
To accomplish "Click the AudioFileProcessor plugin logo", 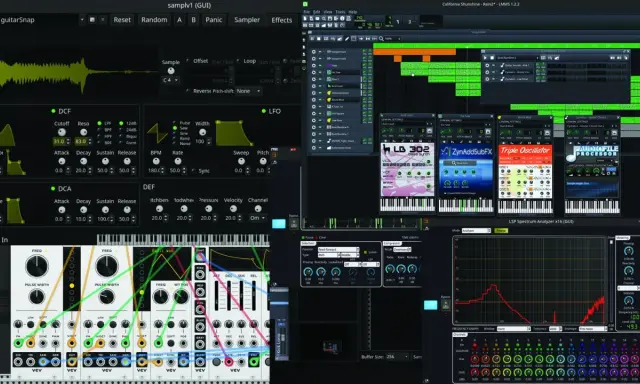I will tap(592, 153).
